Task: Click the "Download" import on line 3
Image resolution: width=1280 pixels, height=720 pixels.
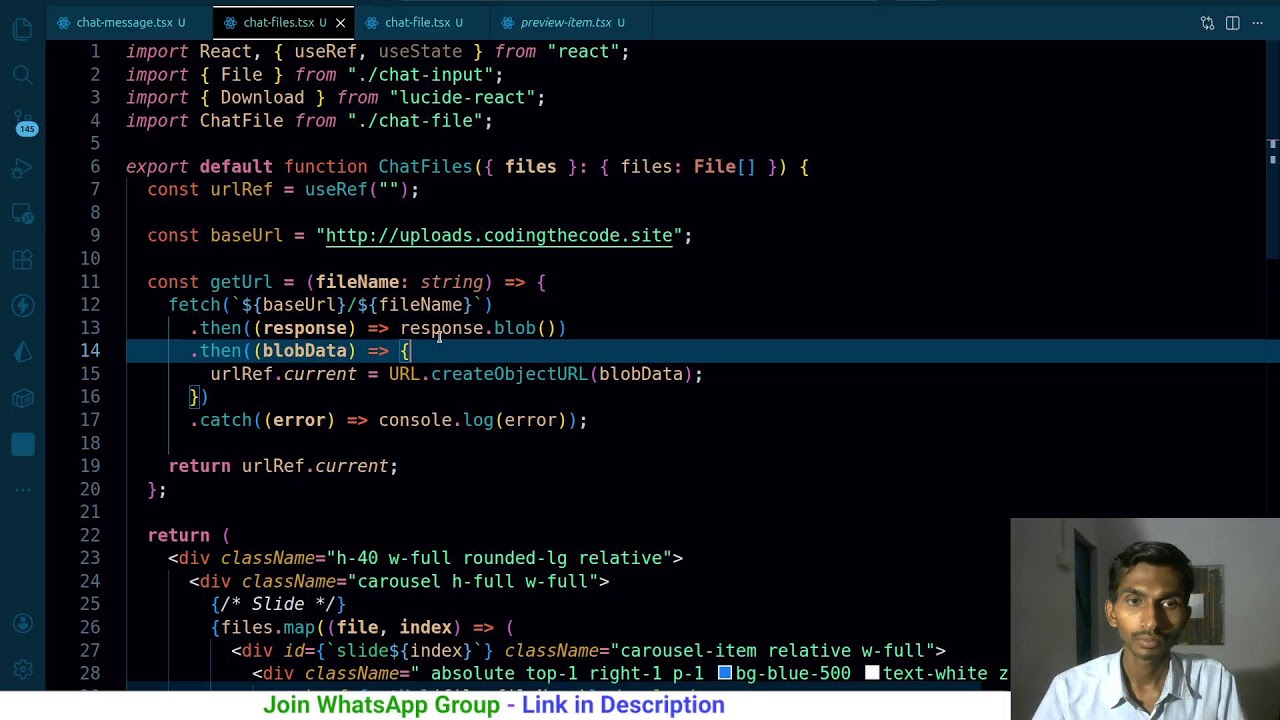Action: pyautogui.click(x=262, y=98)
